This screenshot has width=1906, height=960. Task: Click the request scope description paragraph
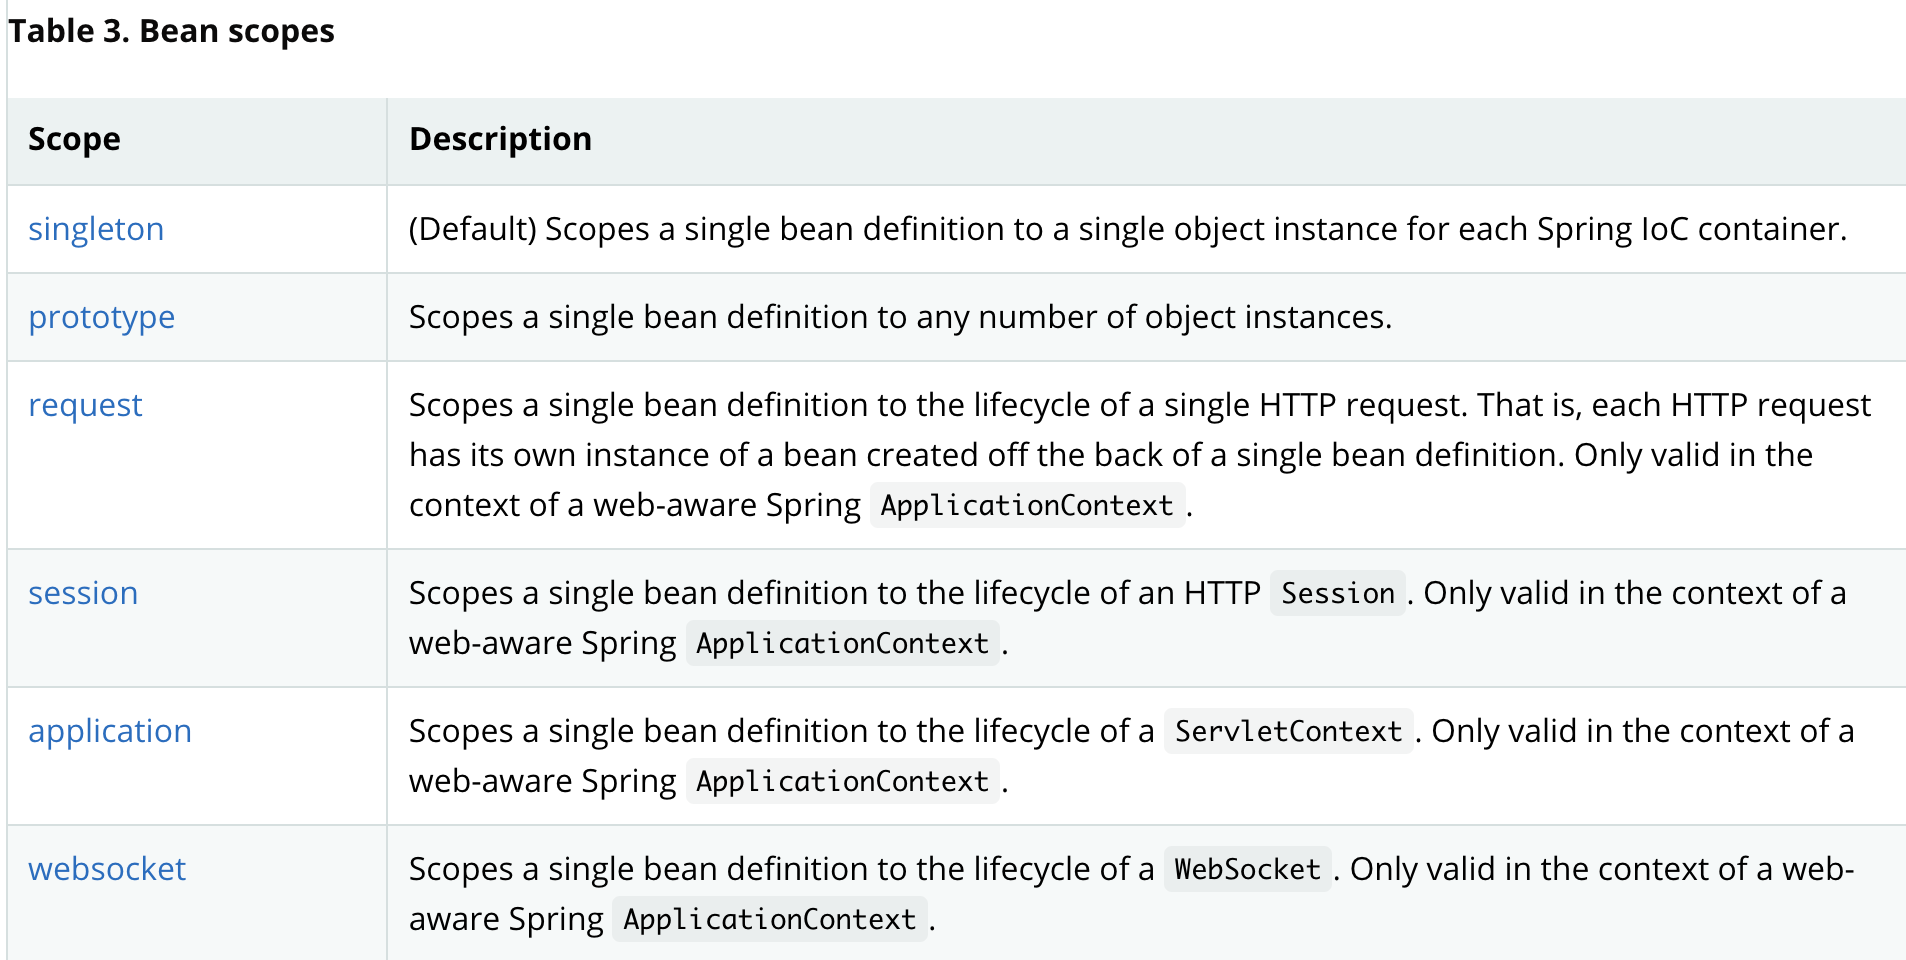coord(1140,455)
